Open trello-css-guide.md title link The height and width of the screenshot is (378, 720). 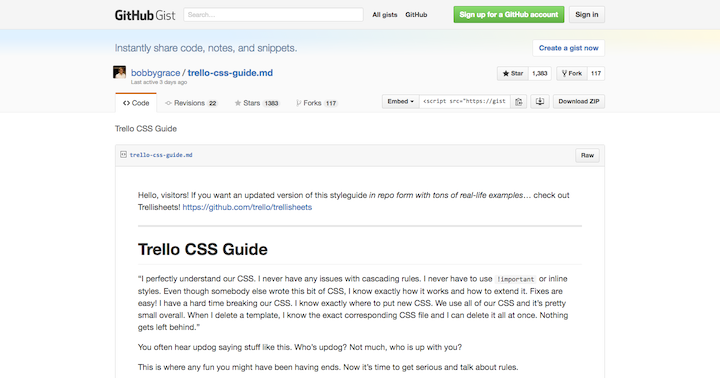click(x=230, y=73)
